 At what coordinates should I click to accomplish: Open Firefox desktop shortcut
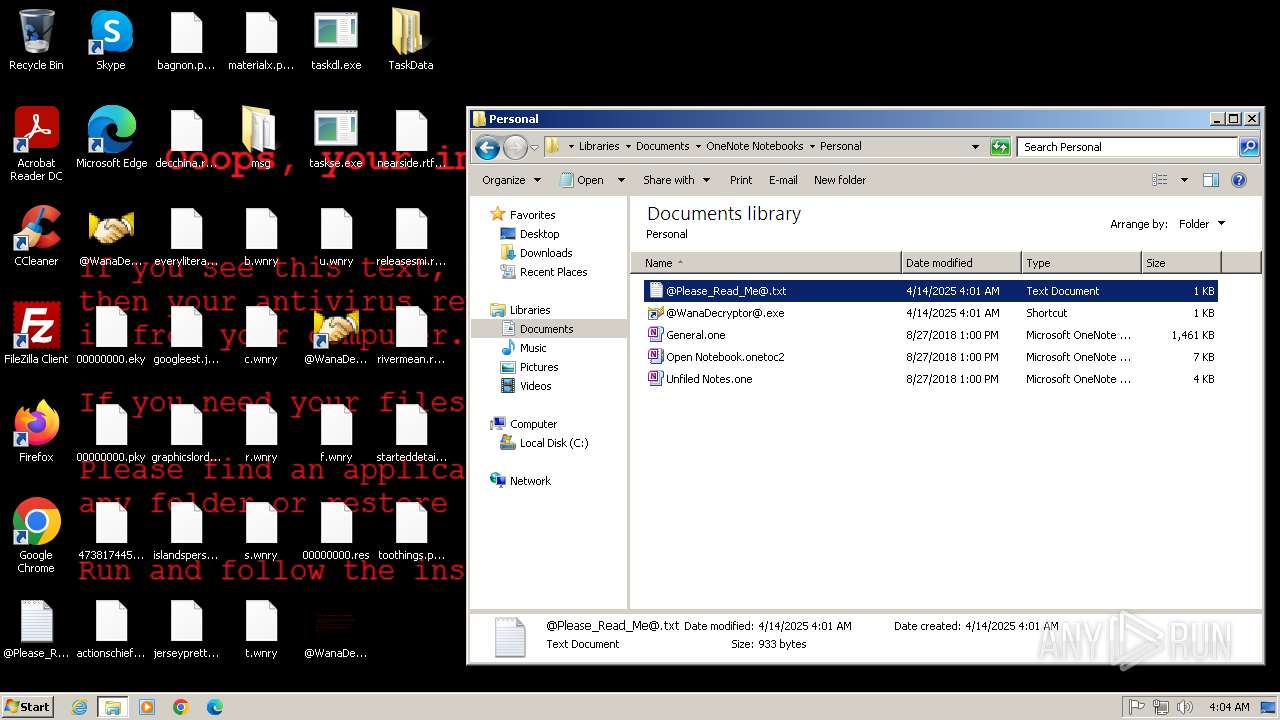tap(36, 432)
